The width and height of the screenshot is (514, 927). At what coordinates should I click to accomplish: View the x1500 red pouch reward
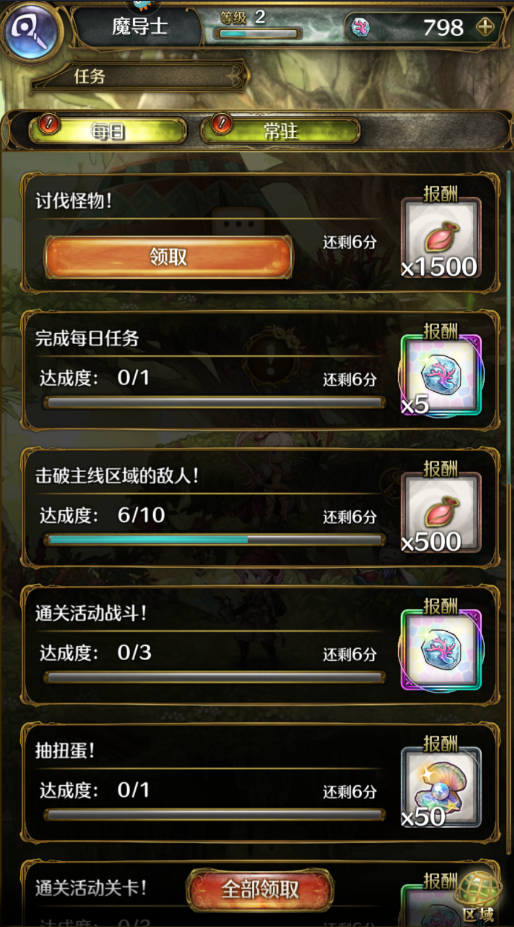pyautogui.click(x=441, y=238)
